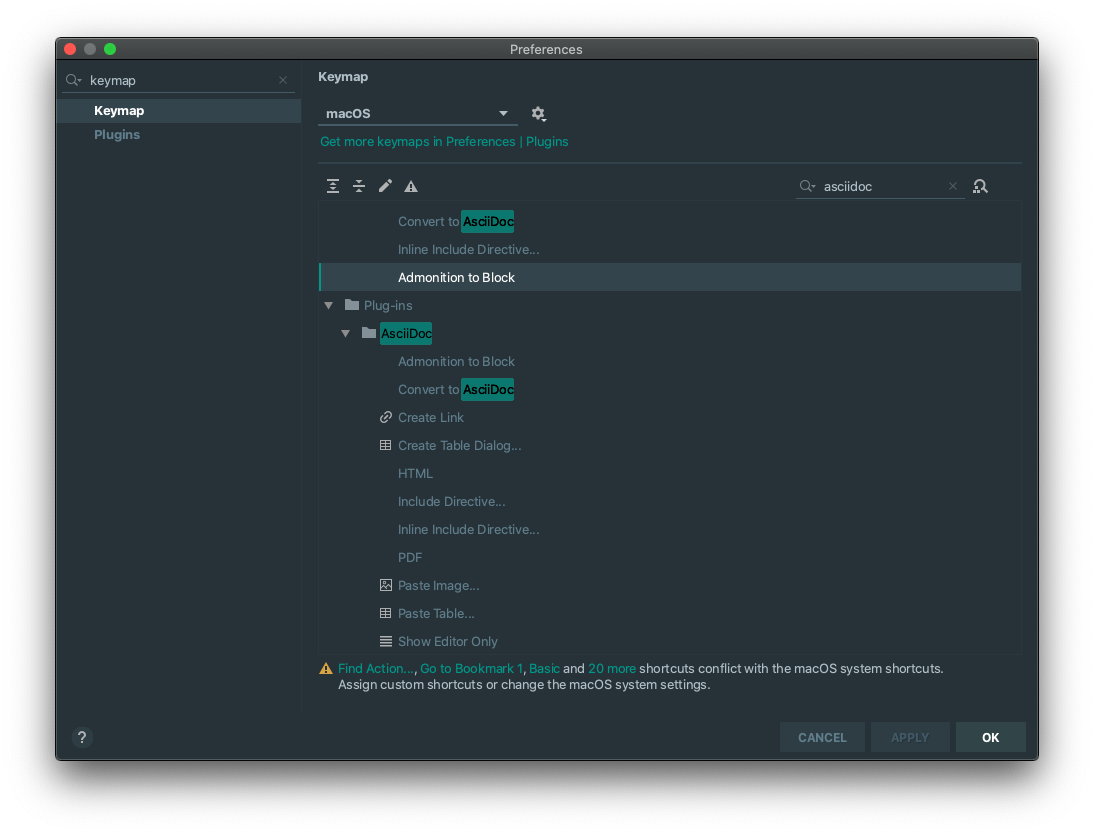Open the macOS keymap dropdown

(x=417, y=113)
